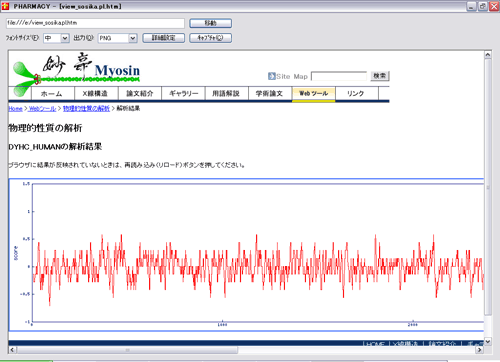
Task: Open the PNG output format dropdown
Action: pyautogui.click(x=133, y=38)
